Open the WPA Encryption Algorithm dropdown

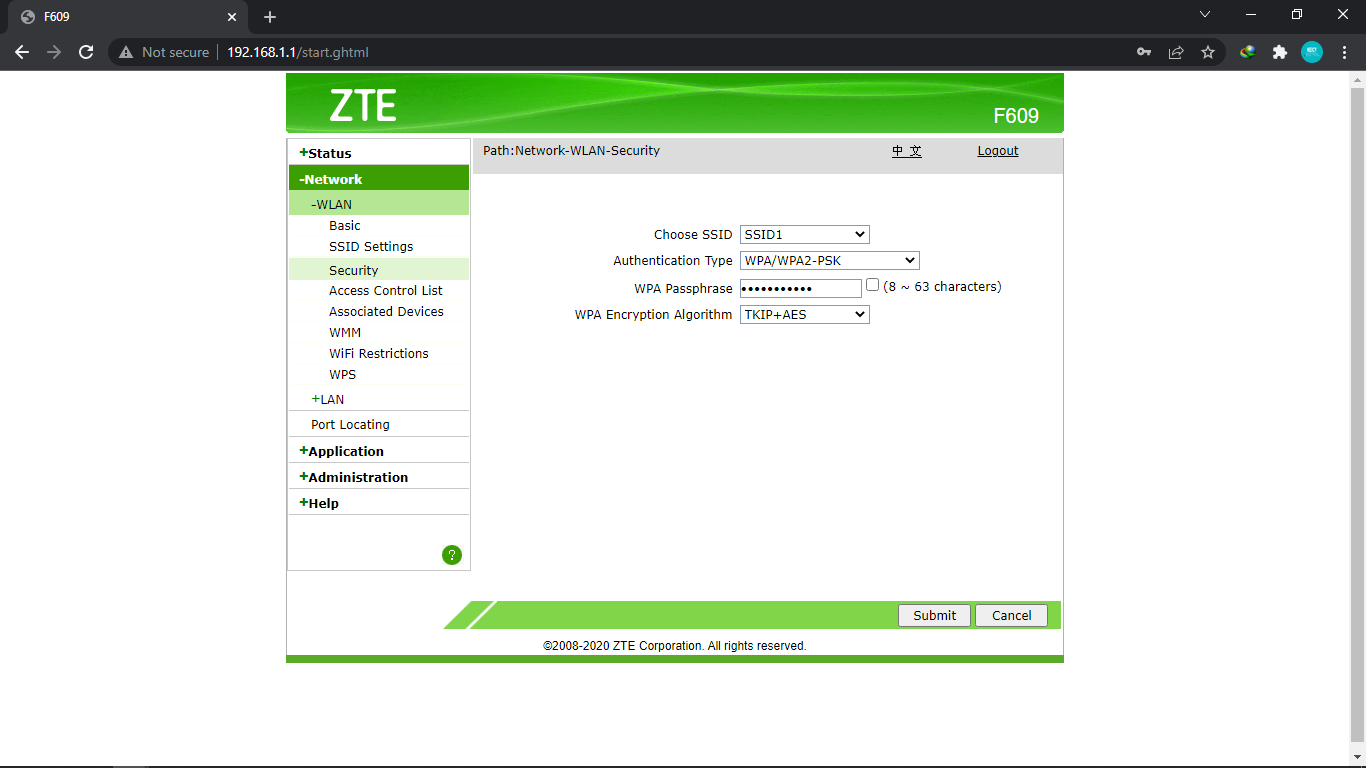tap(805, 314)
